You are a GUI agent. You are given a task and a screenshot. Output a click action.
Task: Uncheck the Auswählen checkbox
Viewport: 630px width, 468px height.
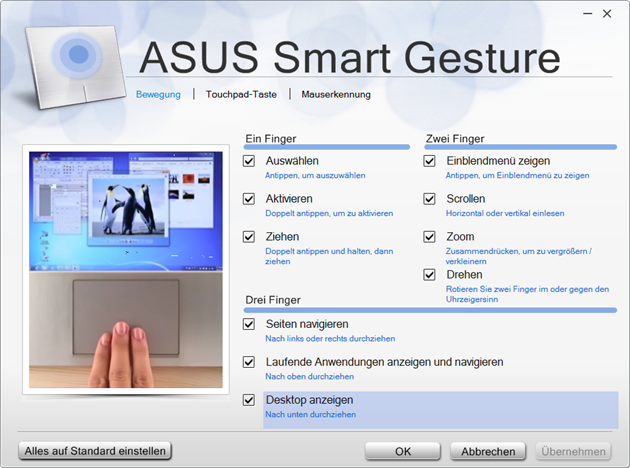249,161
